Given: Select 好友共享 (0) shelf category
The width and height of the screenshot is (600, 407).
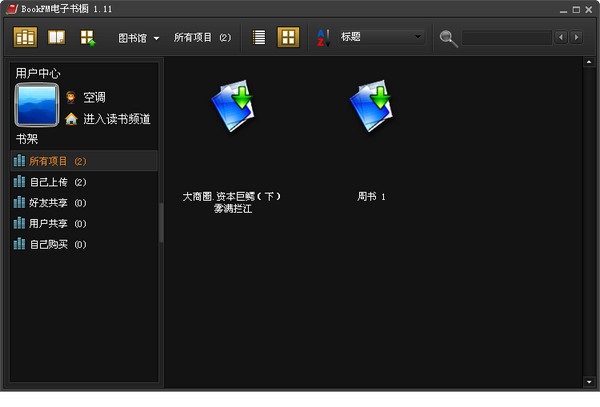Looking at the screenshot, I should pyautogui.click(x=84, y=202).
